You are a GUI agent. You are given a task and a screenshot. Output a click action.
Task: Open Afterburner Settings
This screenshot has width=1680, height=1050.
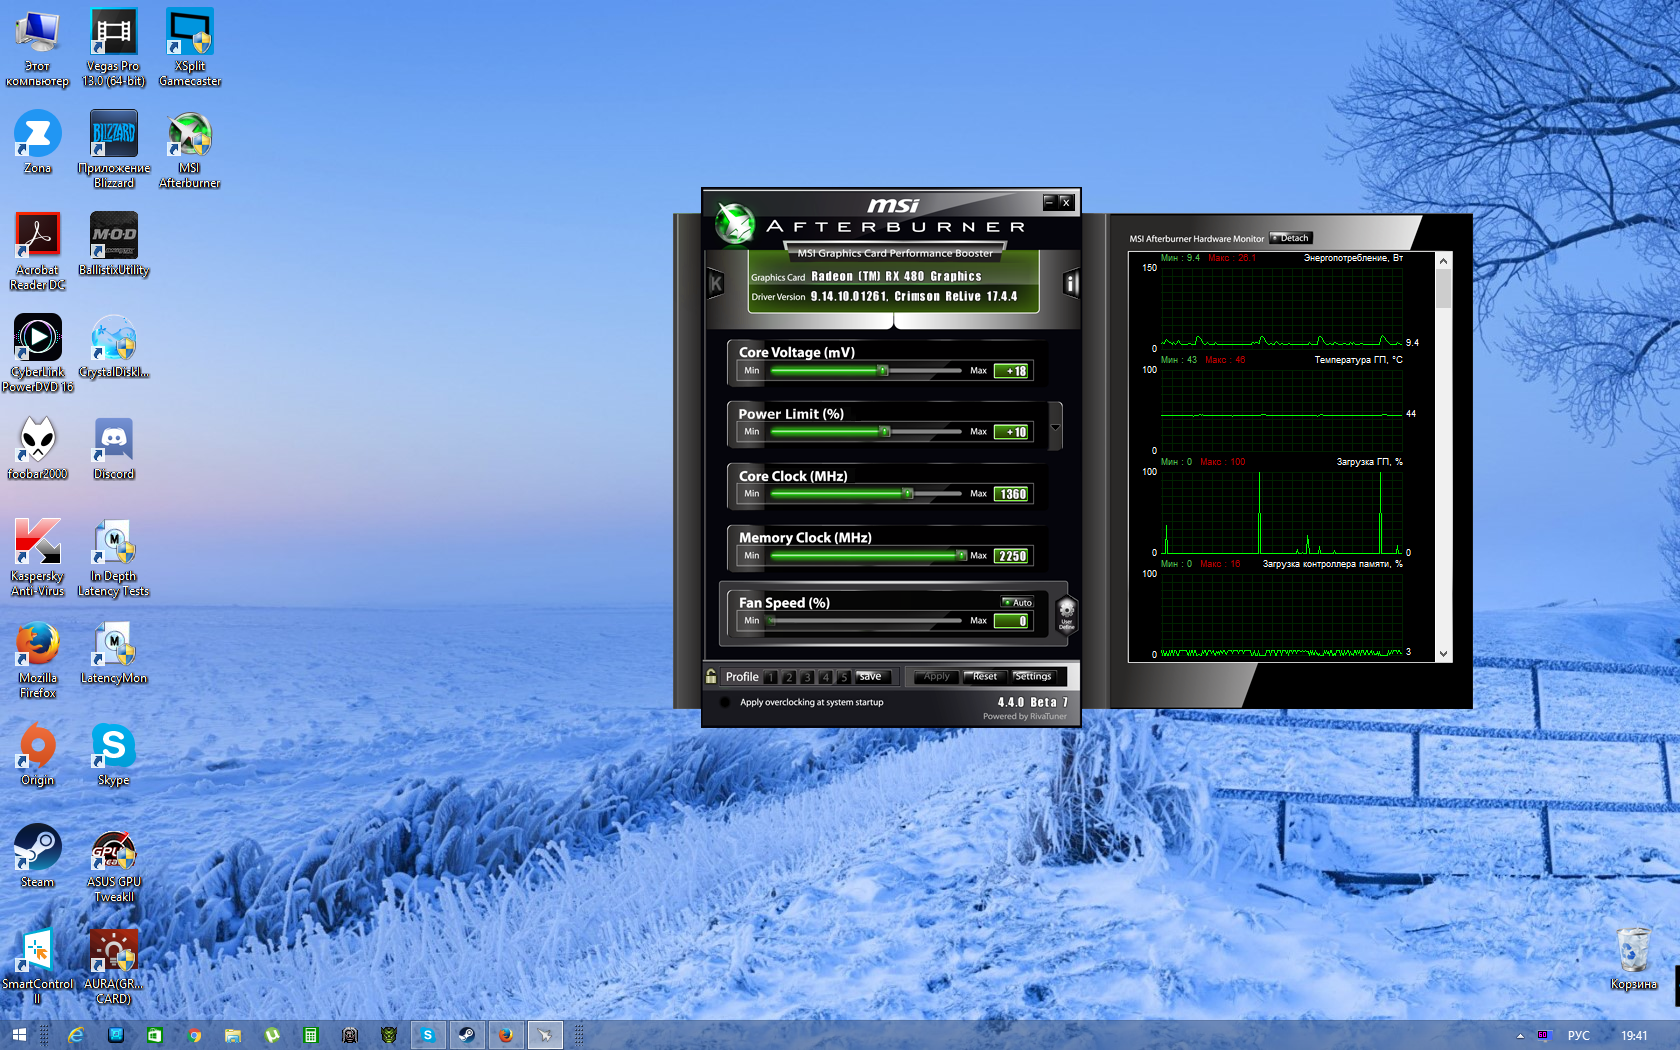tap(1033, 677)
